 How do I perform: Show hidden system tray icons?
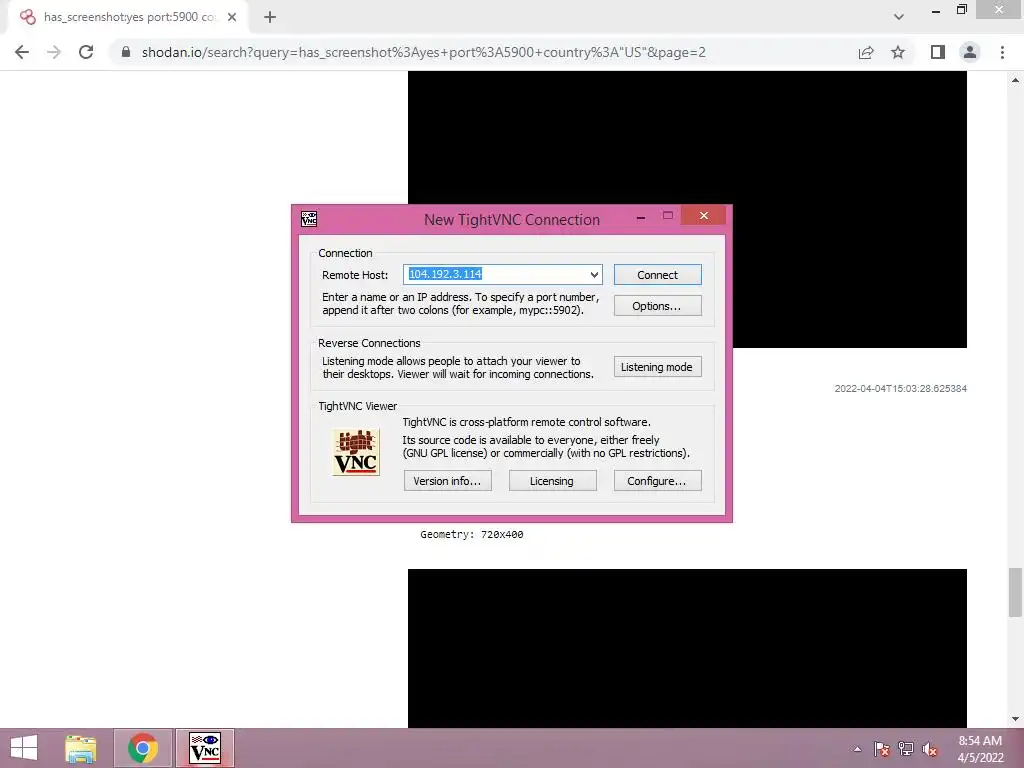click(x=857, y=749)
